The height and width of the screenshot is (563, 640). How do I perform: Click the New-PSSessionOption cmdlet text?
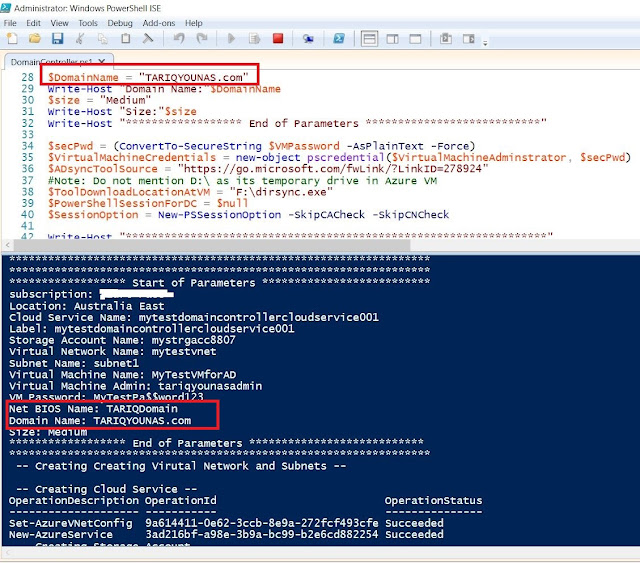pos(220,215)
